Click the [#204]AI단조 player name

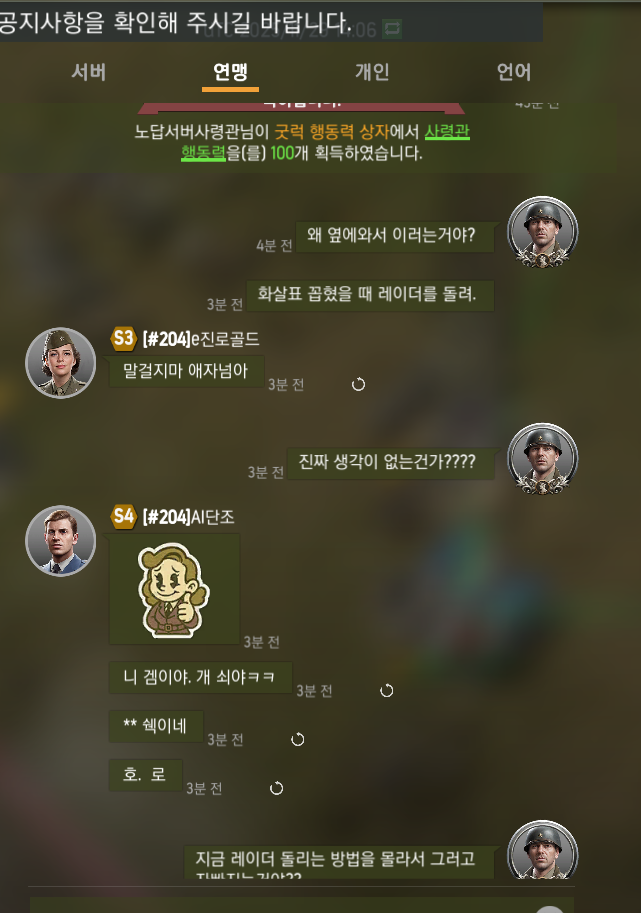click(188, 517)
